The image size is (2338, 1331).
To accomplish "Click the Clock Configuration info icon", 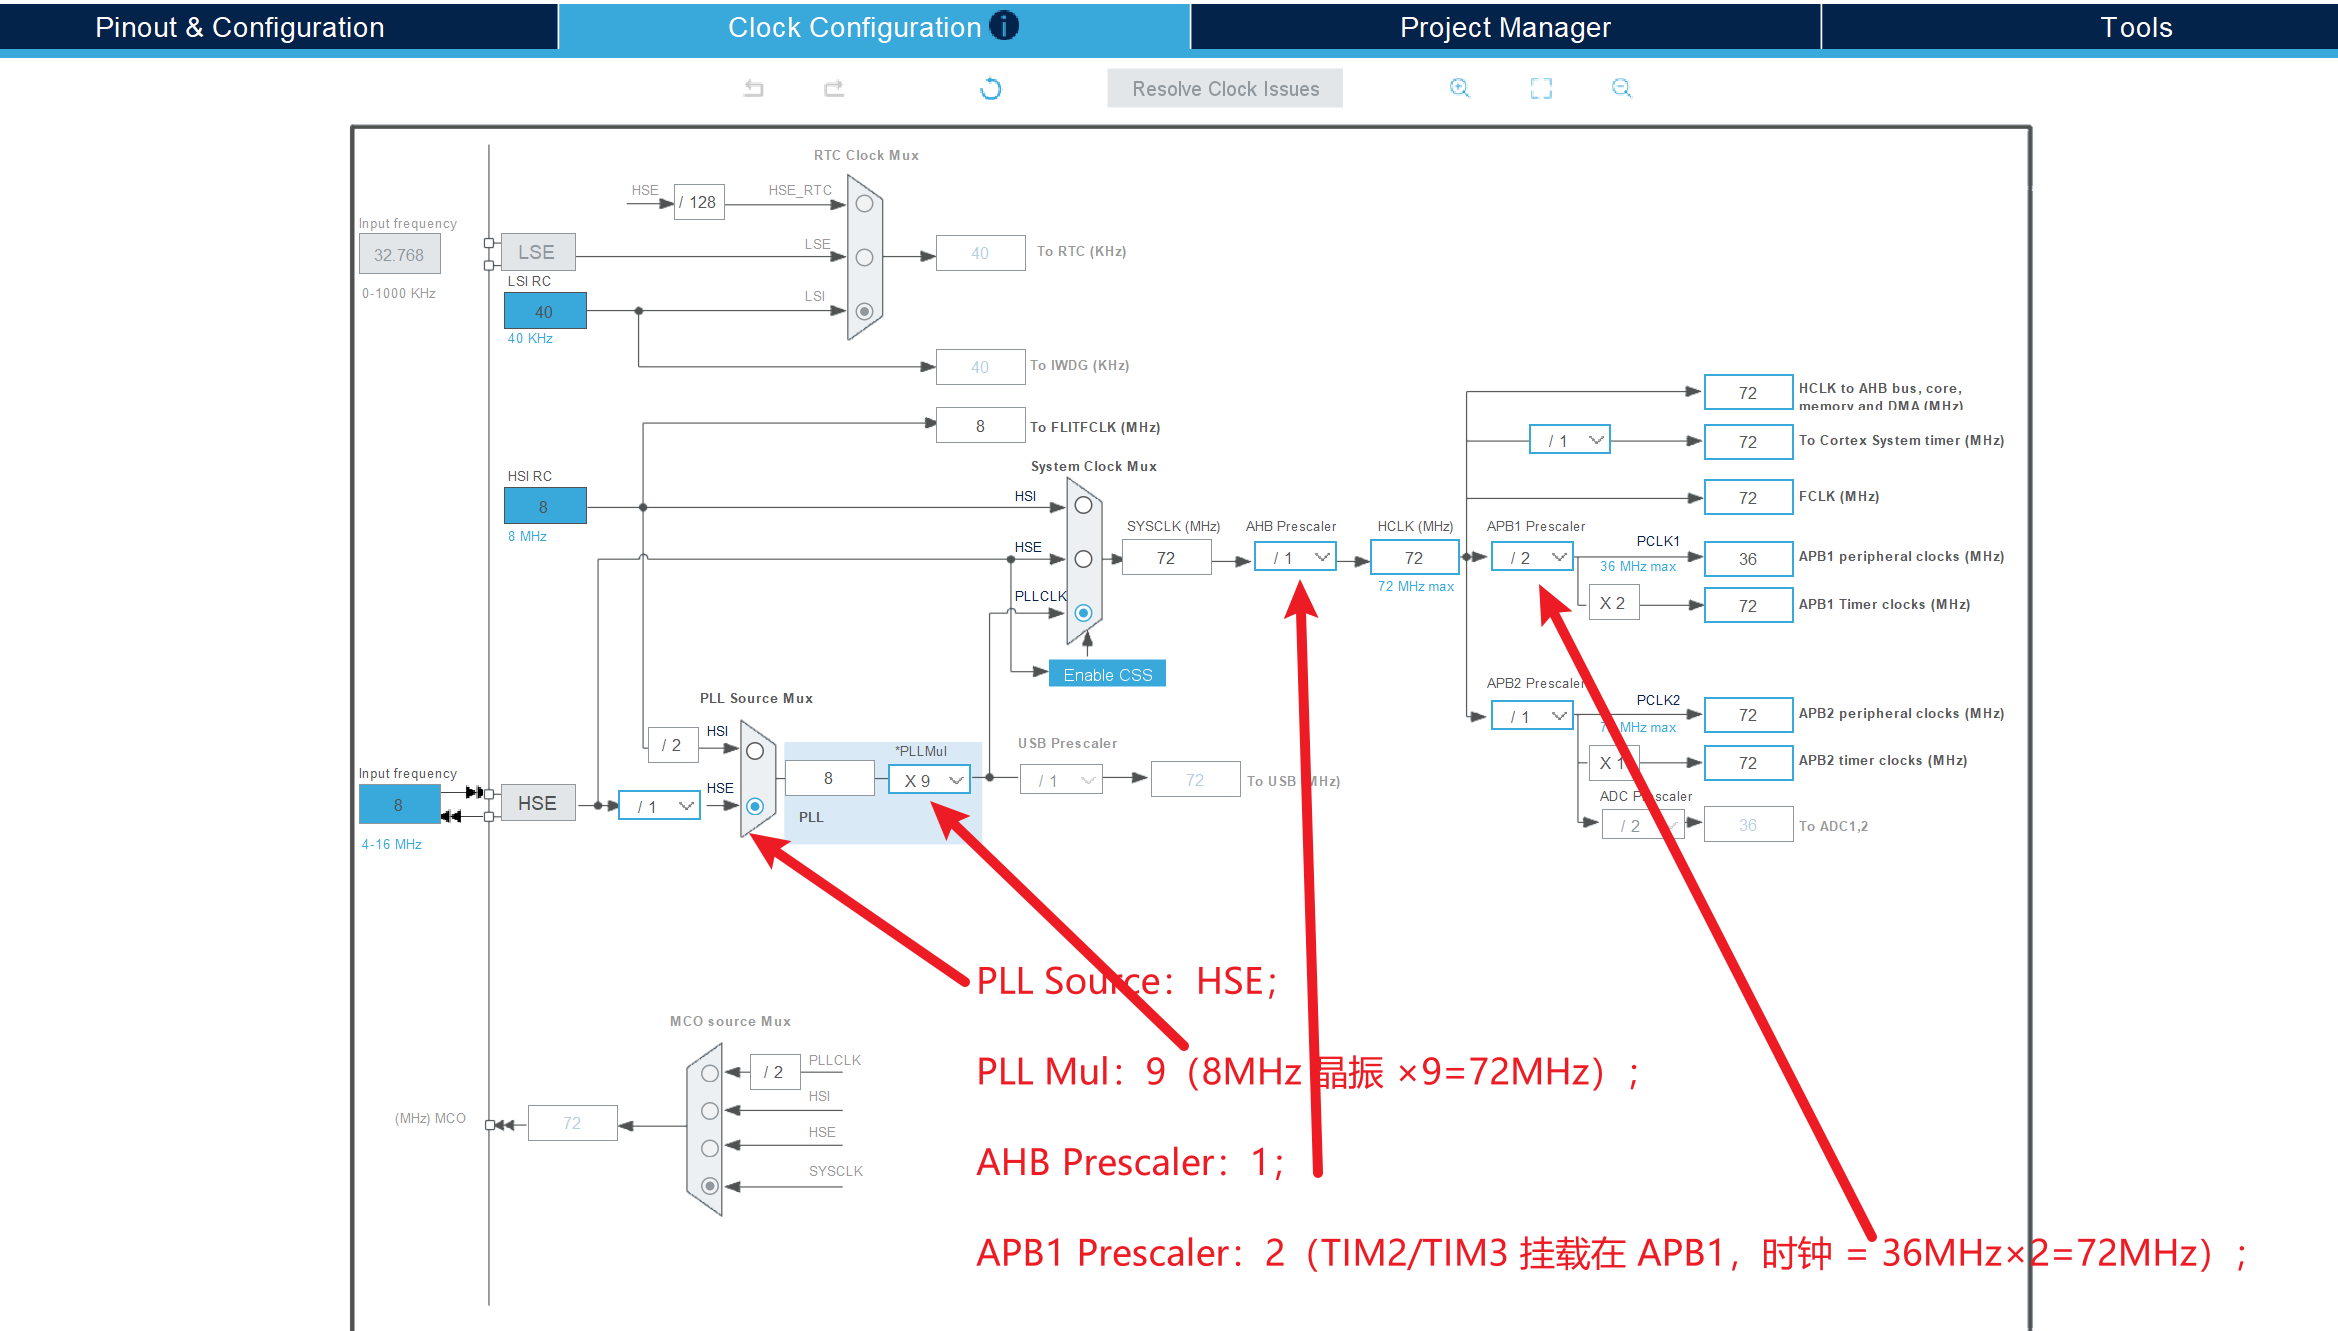I will (1004, 26).
